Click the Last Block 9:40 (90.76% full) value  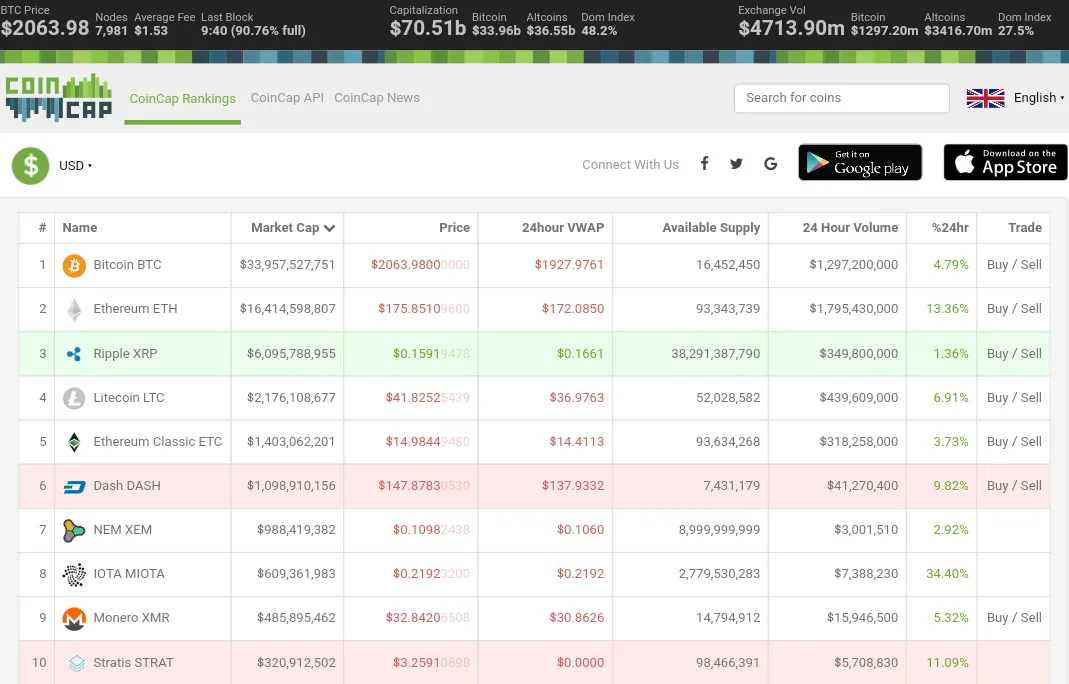pyautogui.click(x=253, y=31)
